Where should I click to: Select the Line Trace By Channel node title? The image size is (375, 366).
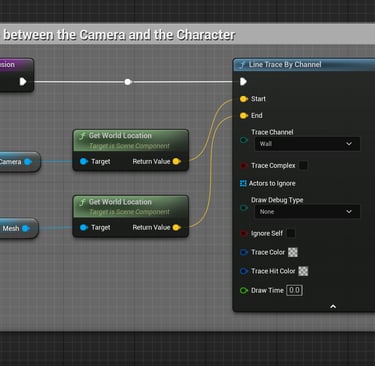(x=285, y=65)
